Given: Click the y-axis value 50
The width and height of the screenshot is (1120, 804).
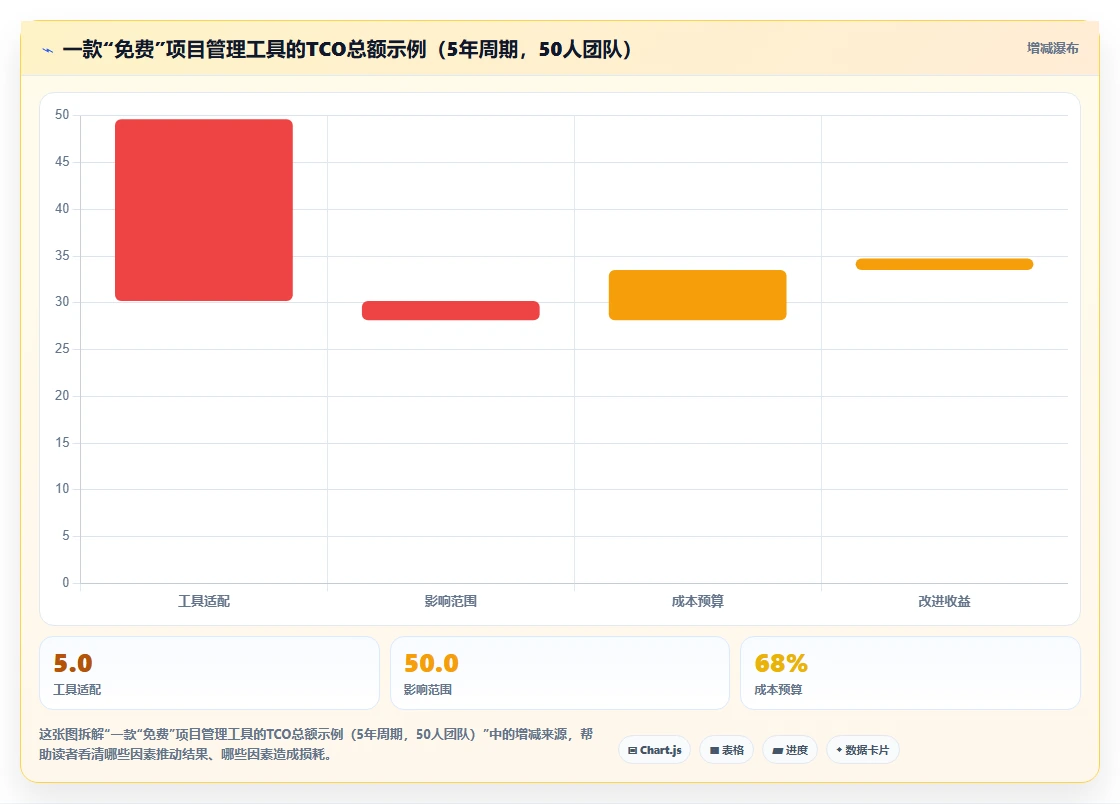Looking at the screenshot, I should pyautogui.click(x=62, y=115).
